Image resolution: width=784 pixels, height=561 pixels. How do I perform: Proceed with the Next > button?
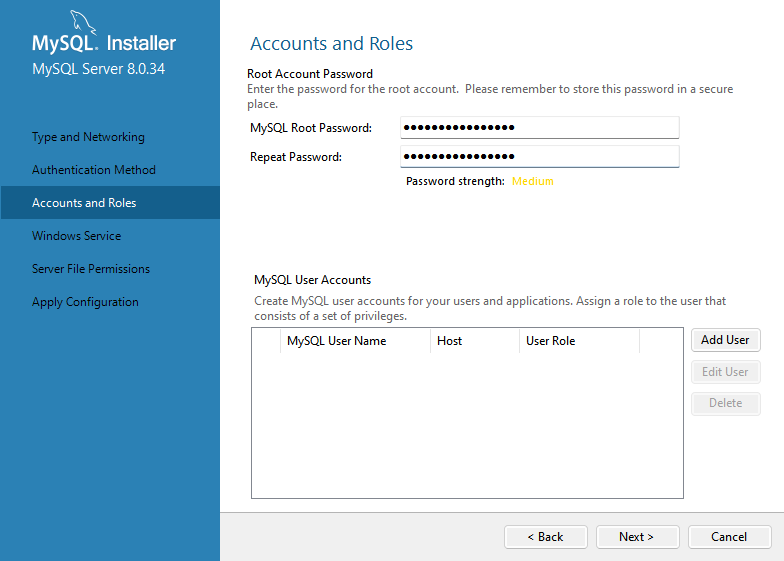[638, 537]
